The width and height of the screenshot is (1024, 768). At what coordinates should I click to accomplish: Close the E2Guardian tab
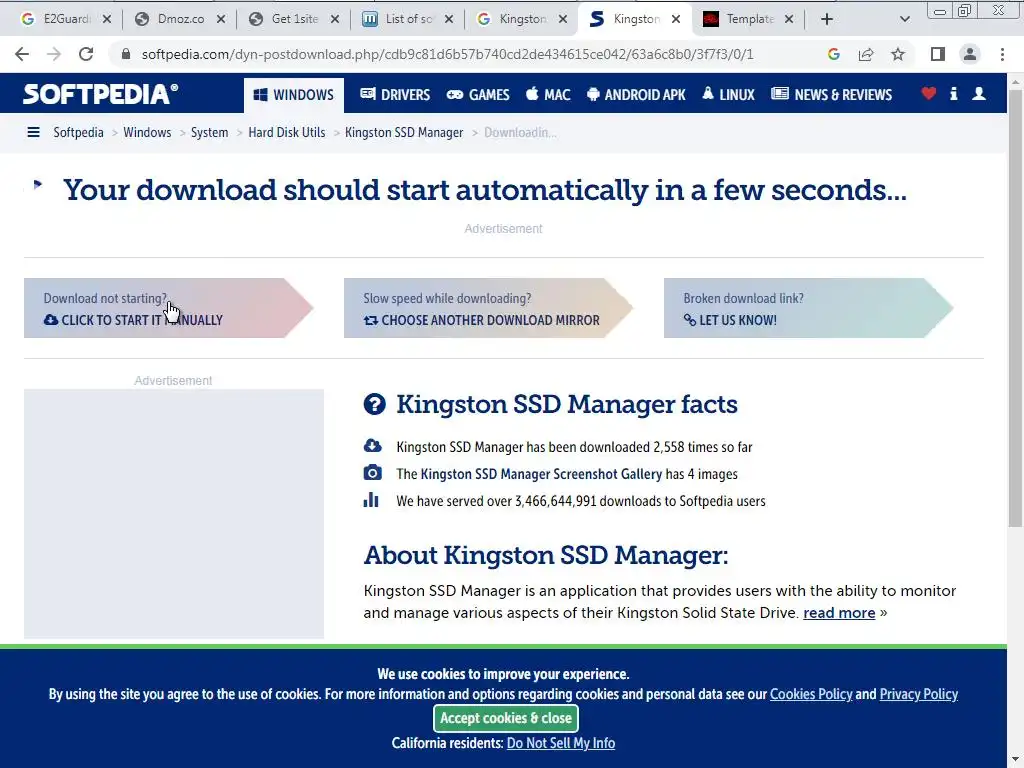[x=107, y=19]
